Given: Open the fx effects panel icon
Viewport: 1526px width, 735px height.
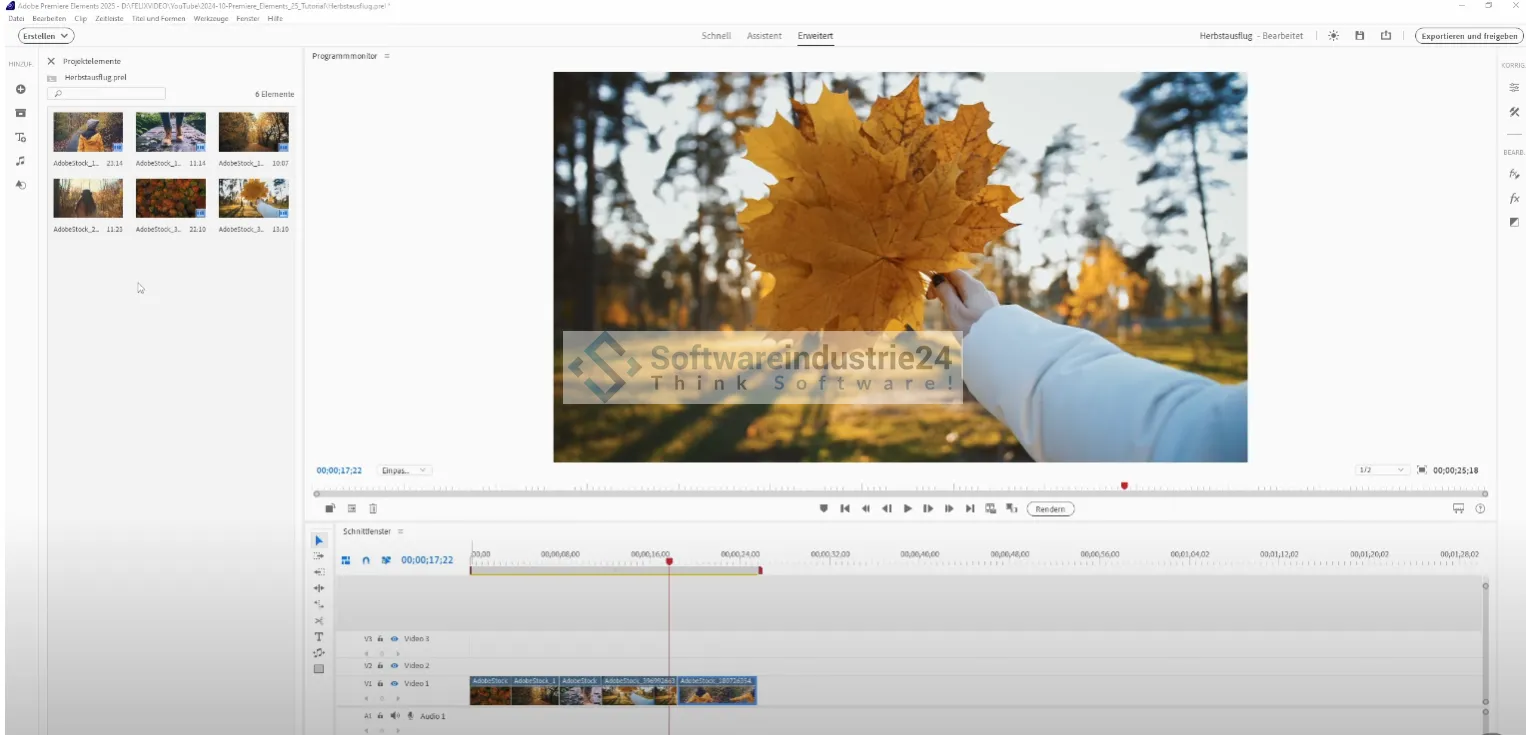Looking at the screenshot, I should click(x=1514, y=198).
